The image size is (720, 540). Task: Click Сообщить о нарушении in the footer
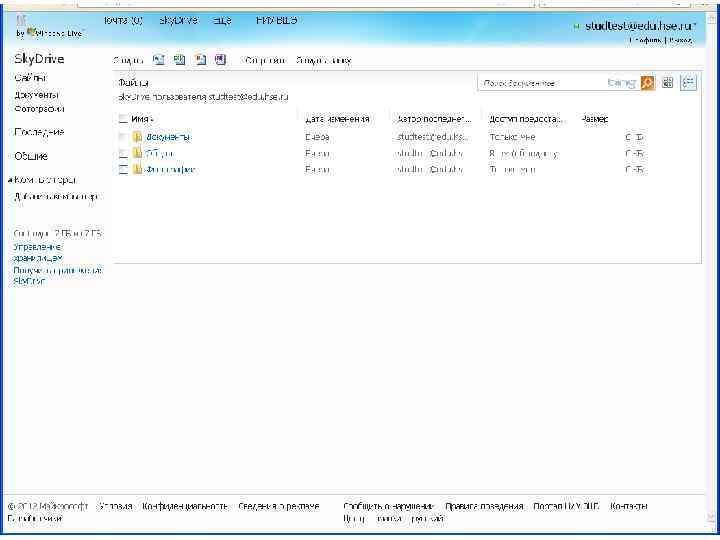tap(388, 506)
